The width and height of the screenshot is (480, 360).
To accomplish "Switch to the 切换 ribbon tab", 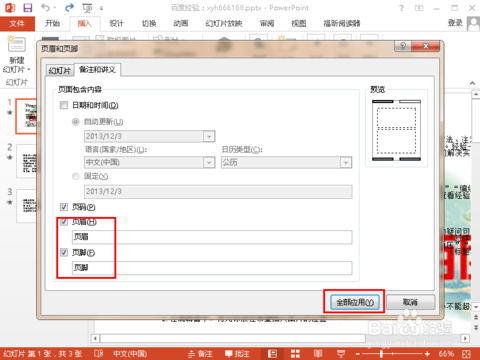I will (149, 23).
